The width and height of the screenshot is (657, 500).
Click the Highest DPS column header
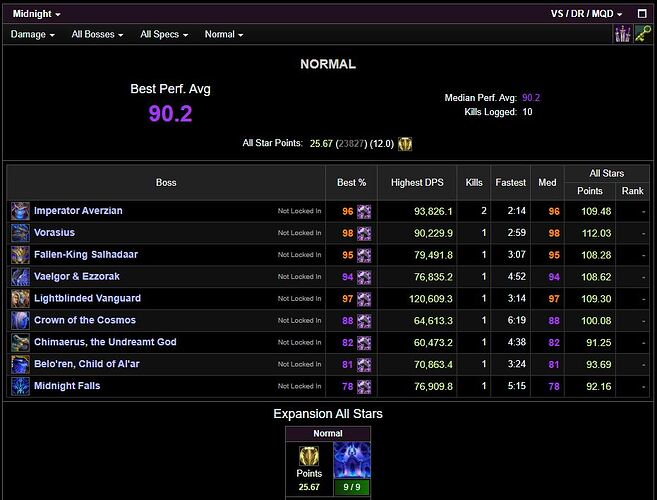tap(417, 183)
